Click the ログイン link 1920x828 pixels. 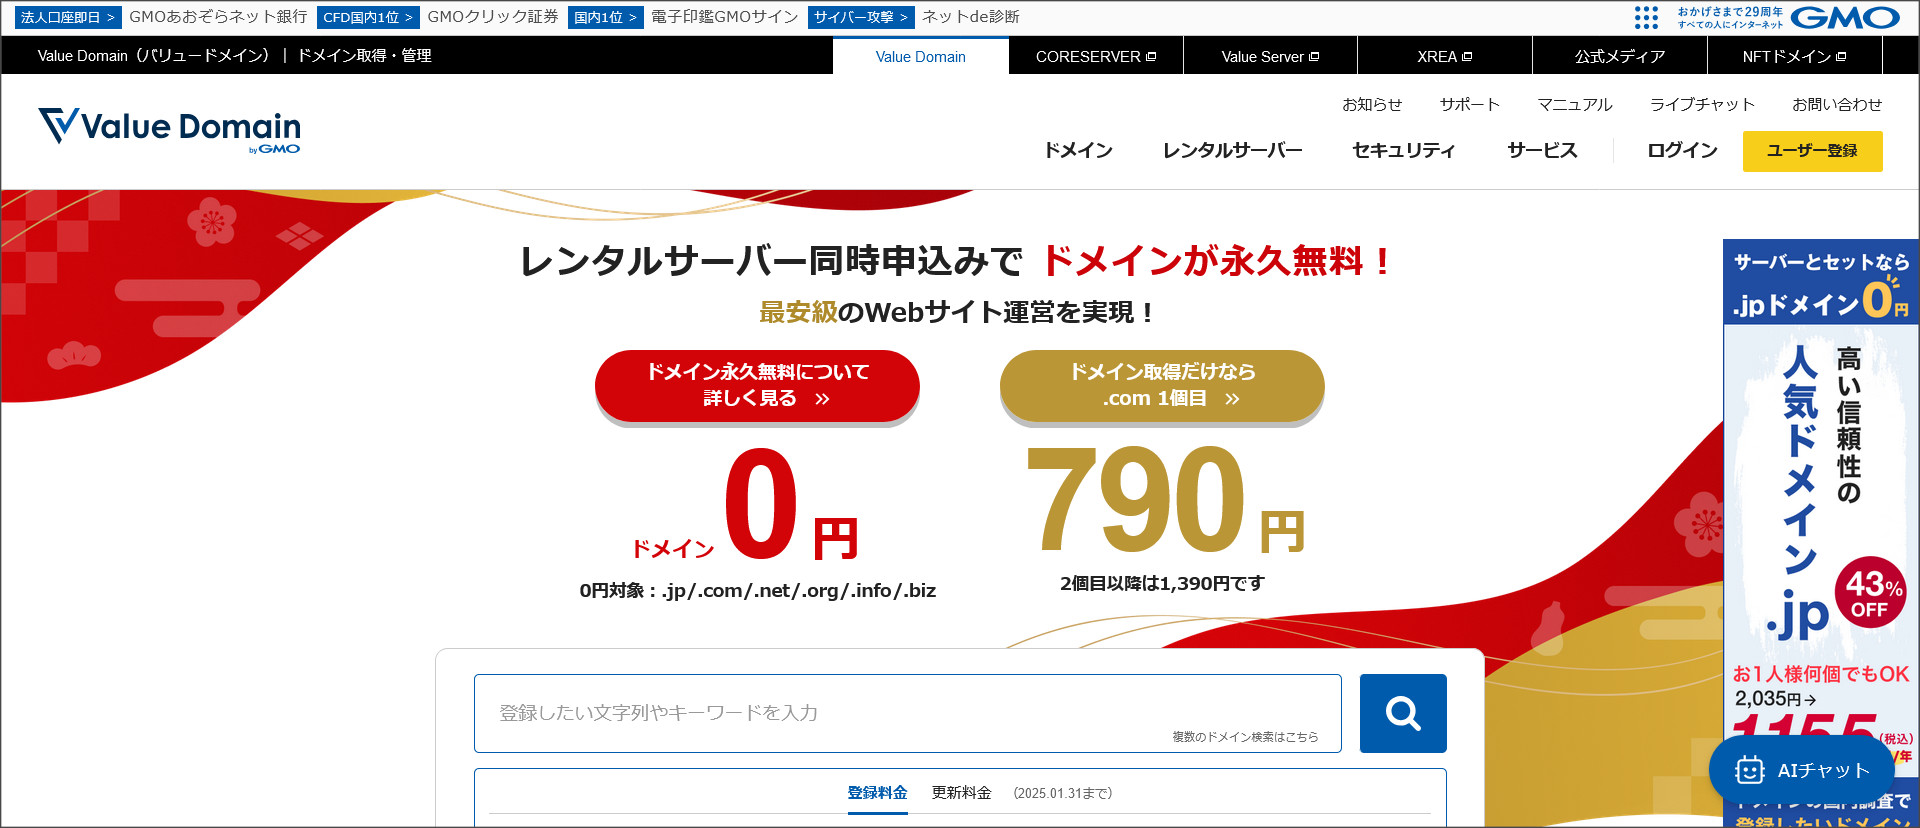tap(1682, 150)
